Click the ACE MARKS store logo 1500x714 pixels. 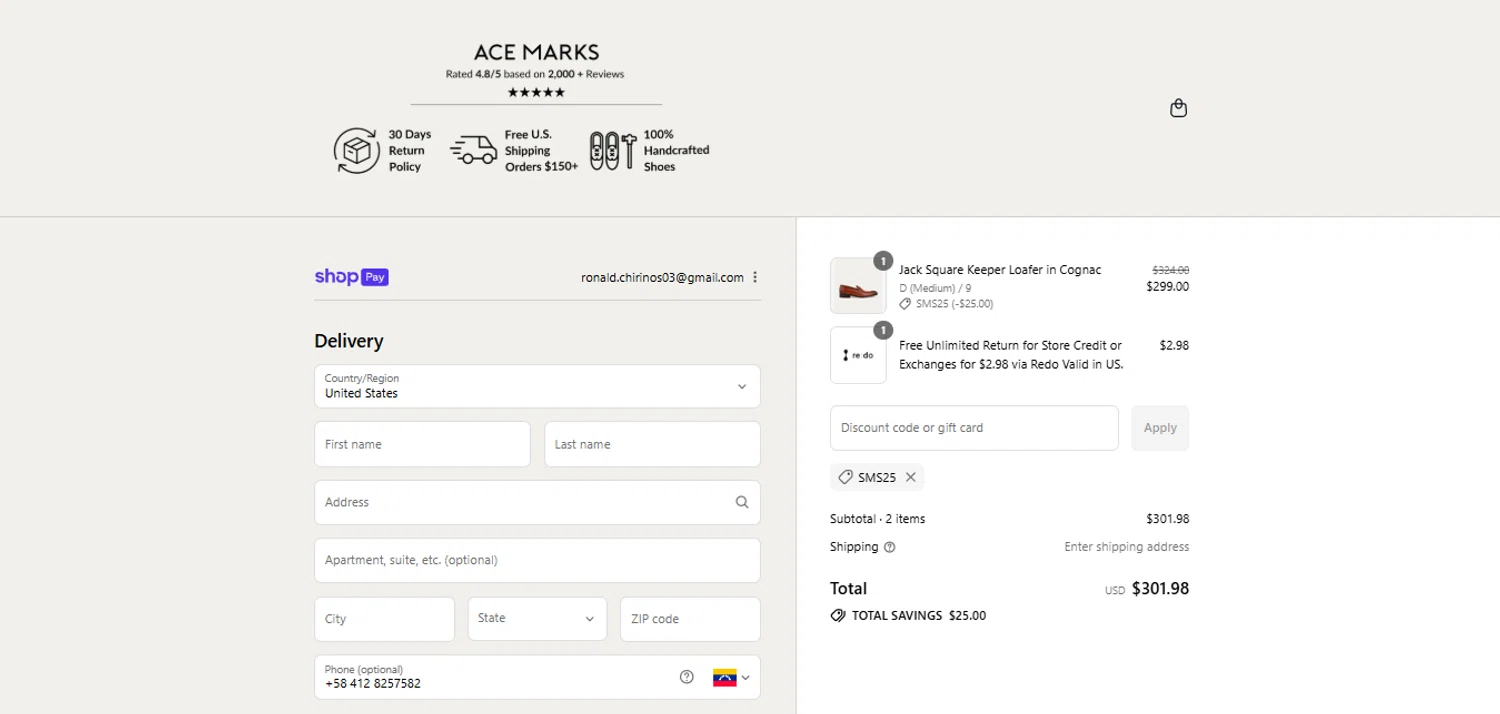536,52
